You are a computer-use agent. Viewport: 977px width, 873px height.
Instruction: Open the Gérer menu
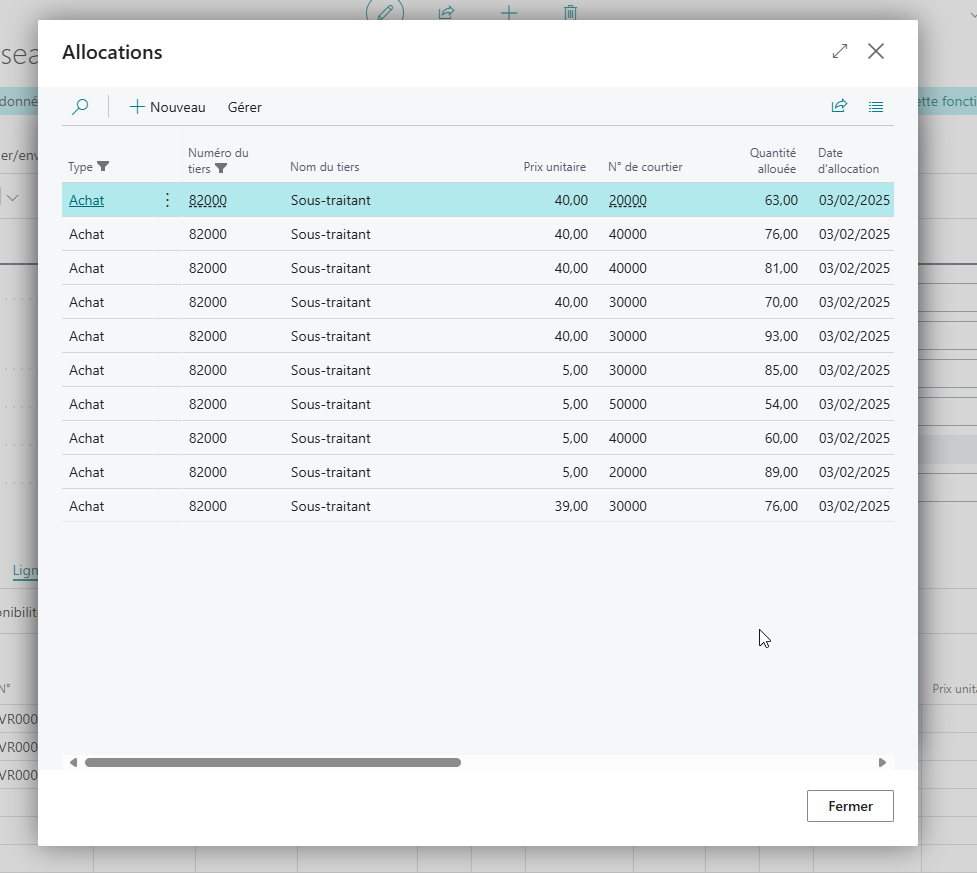pyautogui.click(x=244, y=107)
